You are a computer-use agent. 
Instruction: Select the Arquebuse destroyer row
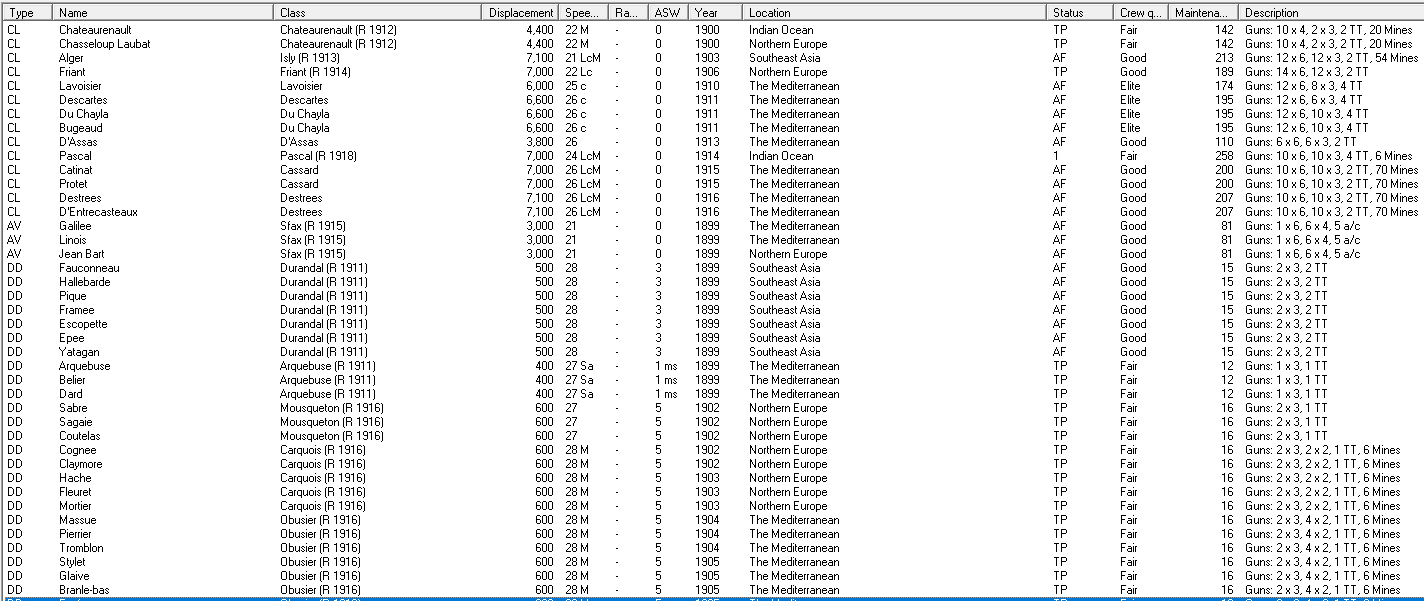pos(84,366)
